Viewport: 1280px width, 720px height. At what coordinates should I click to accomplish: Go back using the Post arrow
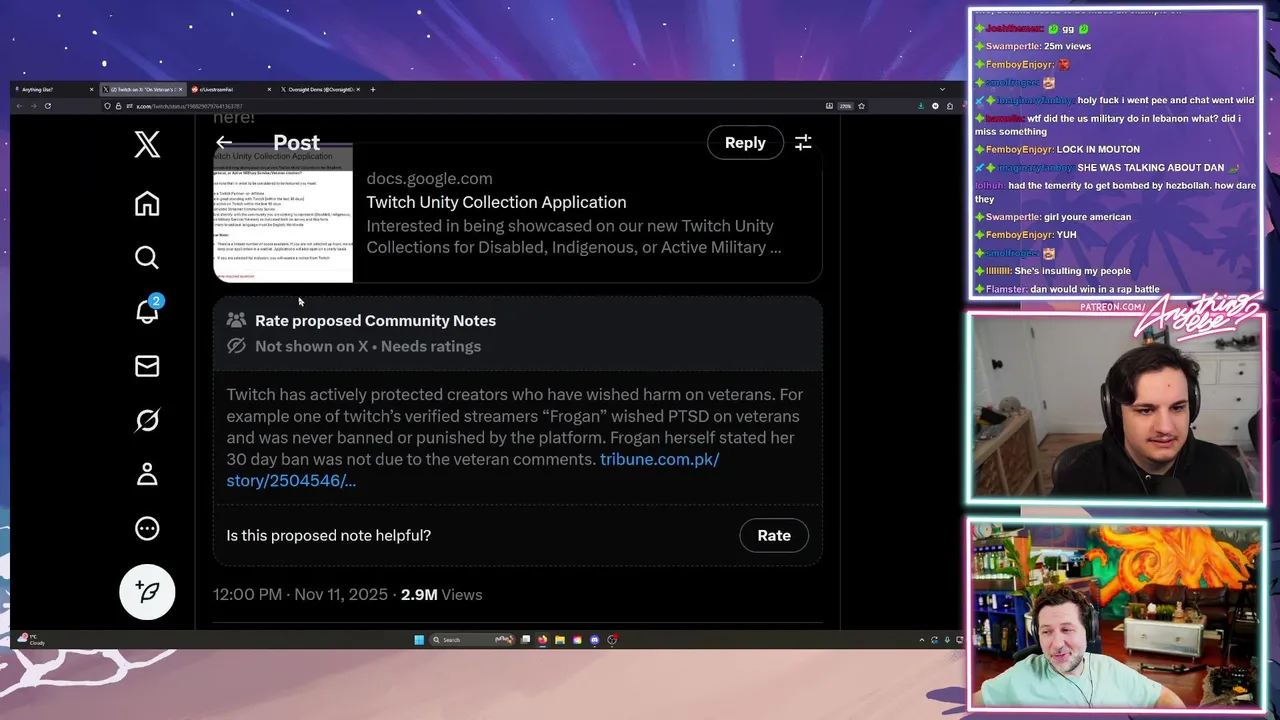point(224,143)
